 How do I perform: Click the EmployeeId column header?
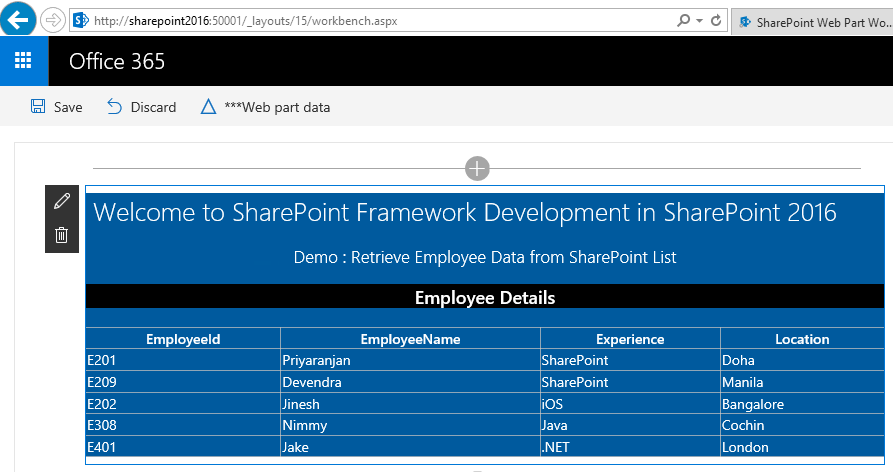click(x=183, y=339)
